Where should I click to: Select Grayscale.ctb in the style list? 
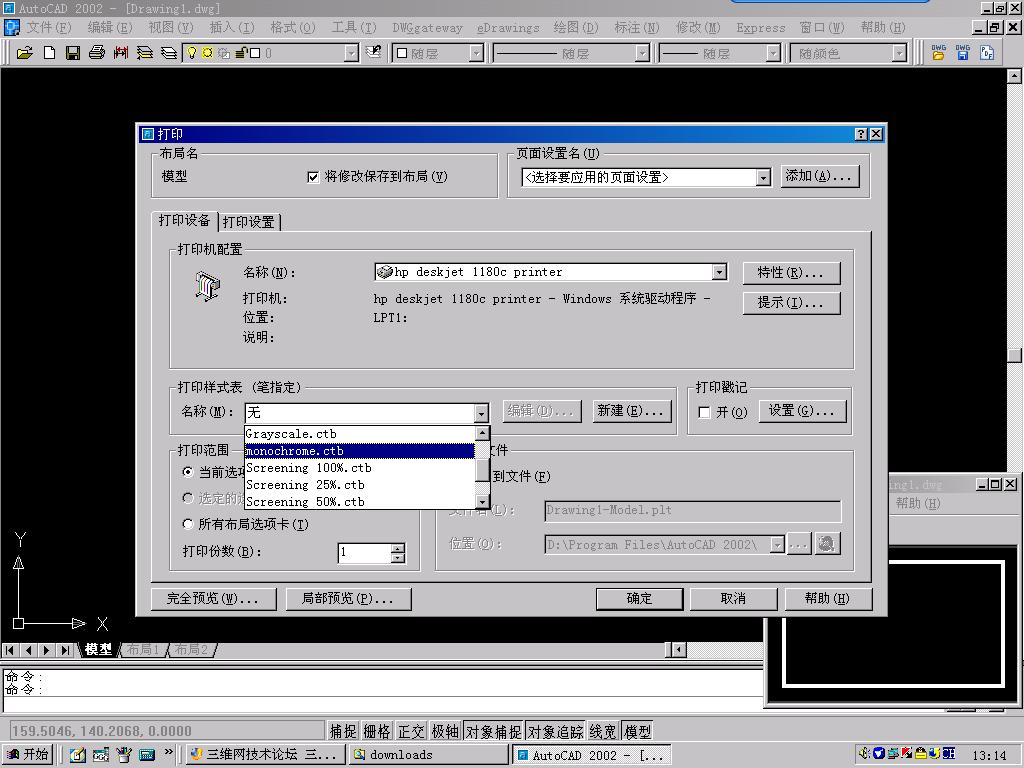pos(359,434)
